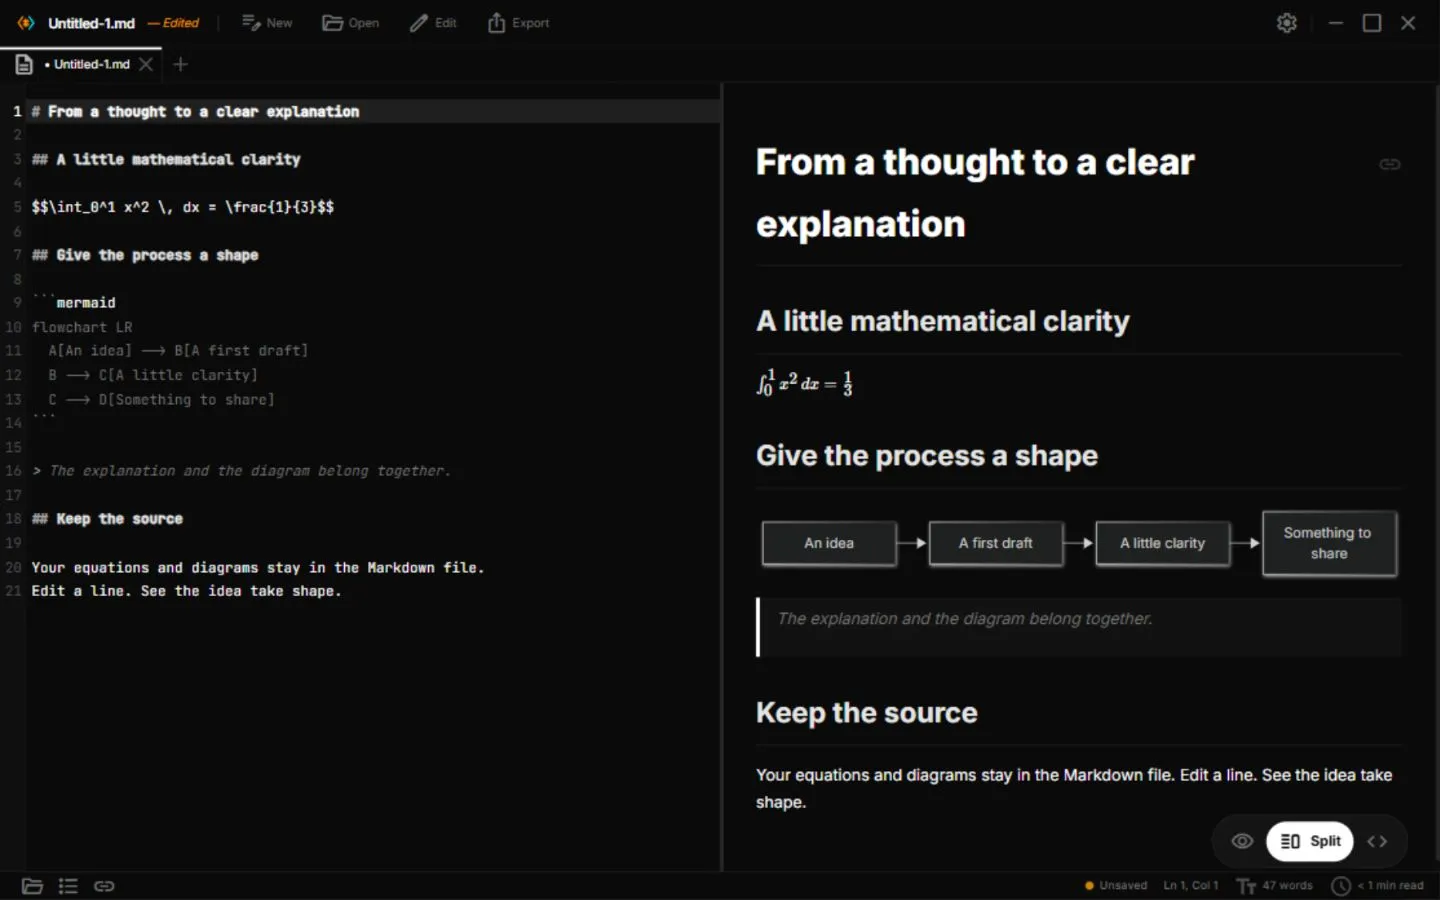
Task: Click the 1 min read indicator
Action: click(x=1378, y=886)
